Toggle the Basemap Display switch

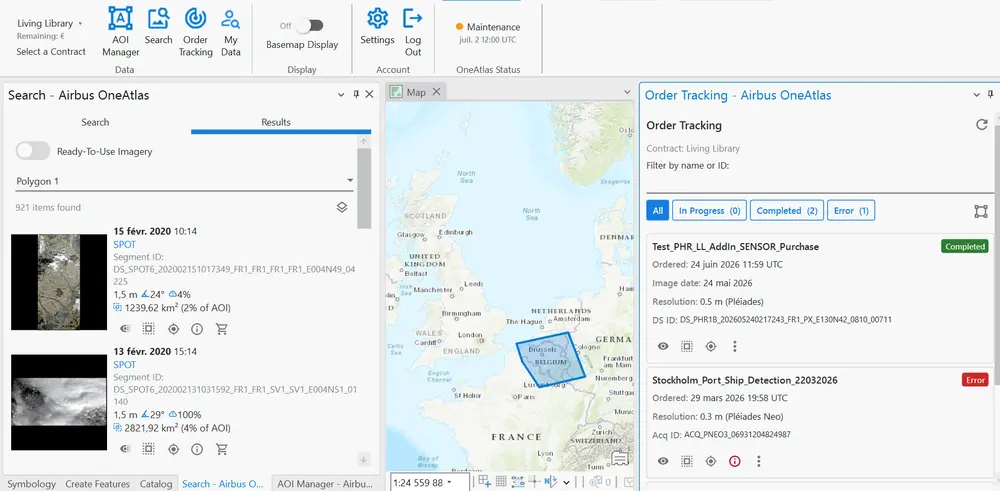pyautogui.click(x=310, y=26)
